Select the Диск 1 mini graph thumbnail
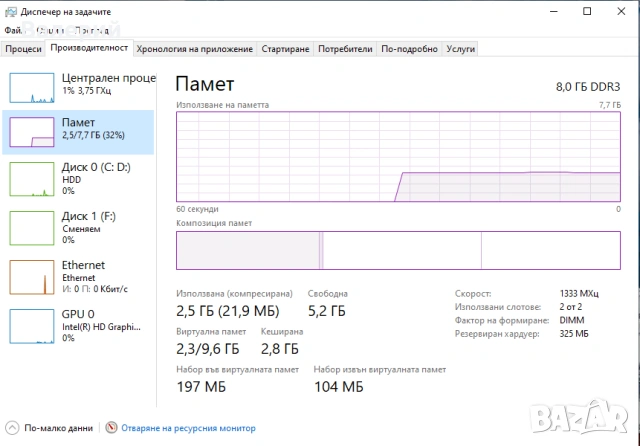The image size is (640, 446). (x=32, y=228)
